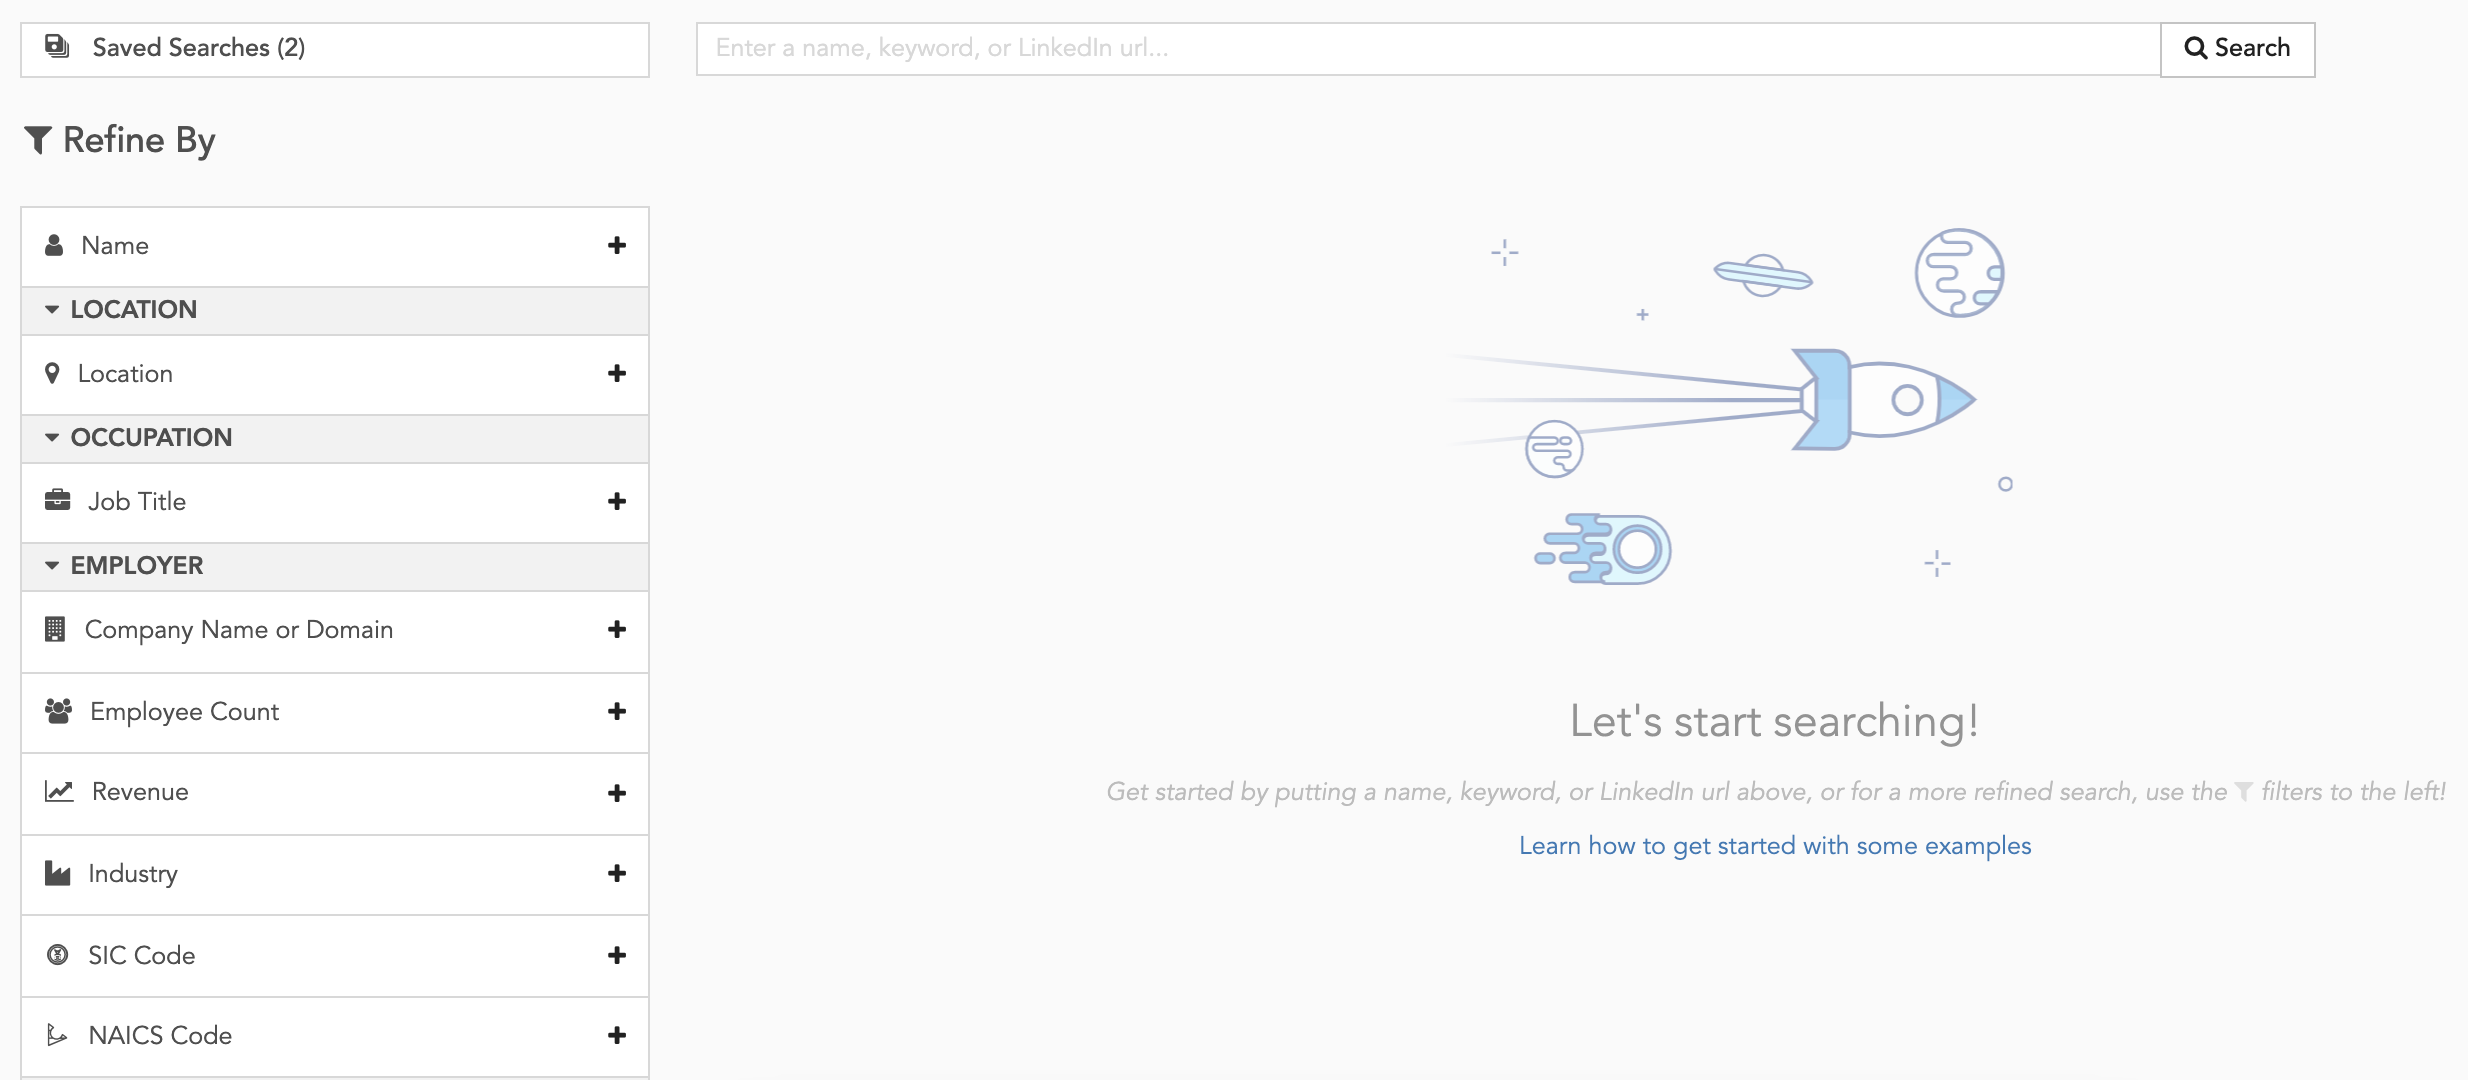
Task: Click the Saved Searches stacked-pages icon
Action: 57,46
